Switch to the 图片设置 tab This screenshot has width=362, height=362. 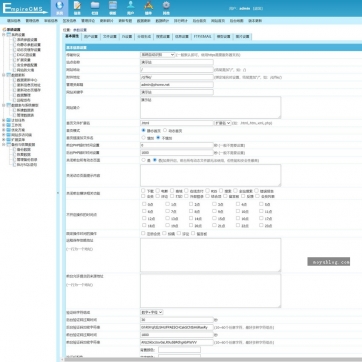pyautogui.click(x=242, y=37)
